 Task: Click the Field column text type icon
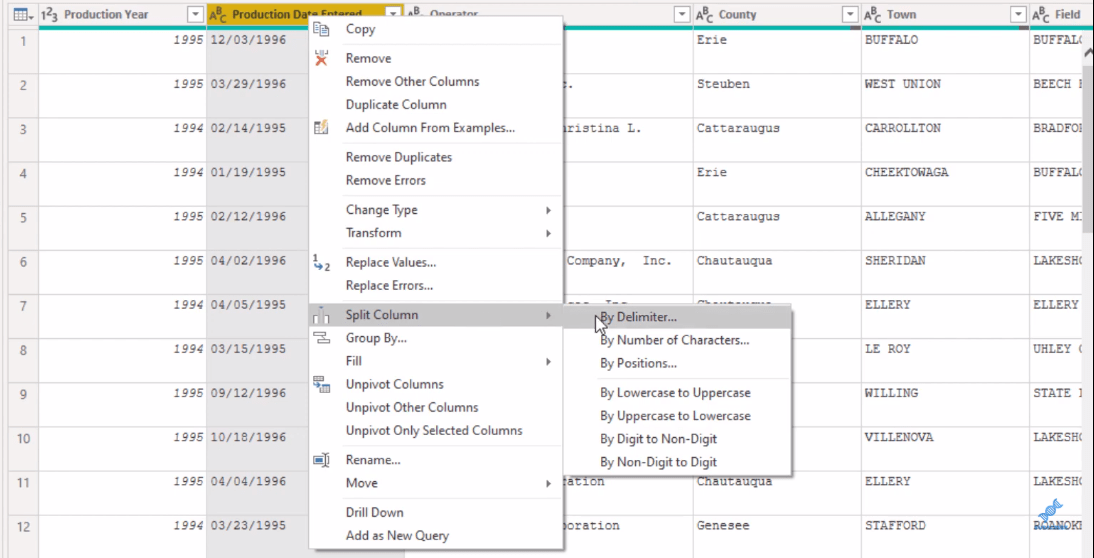[1040, 15]
